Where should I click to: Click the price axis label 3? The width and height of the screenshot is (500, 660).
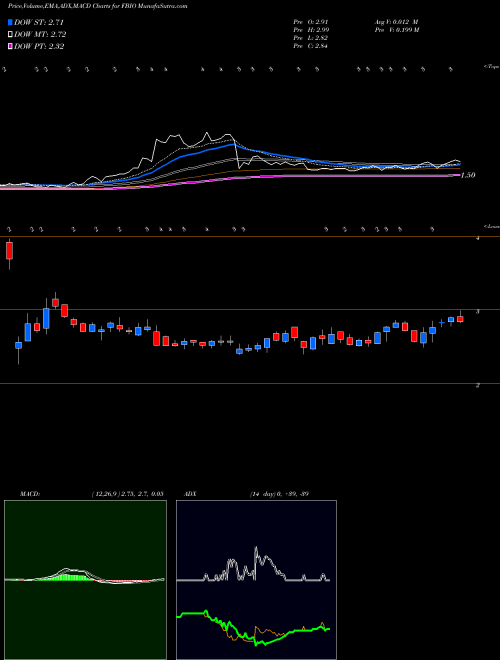(478, 312)
